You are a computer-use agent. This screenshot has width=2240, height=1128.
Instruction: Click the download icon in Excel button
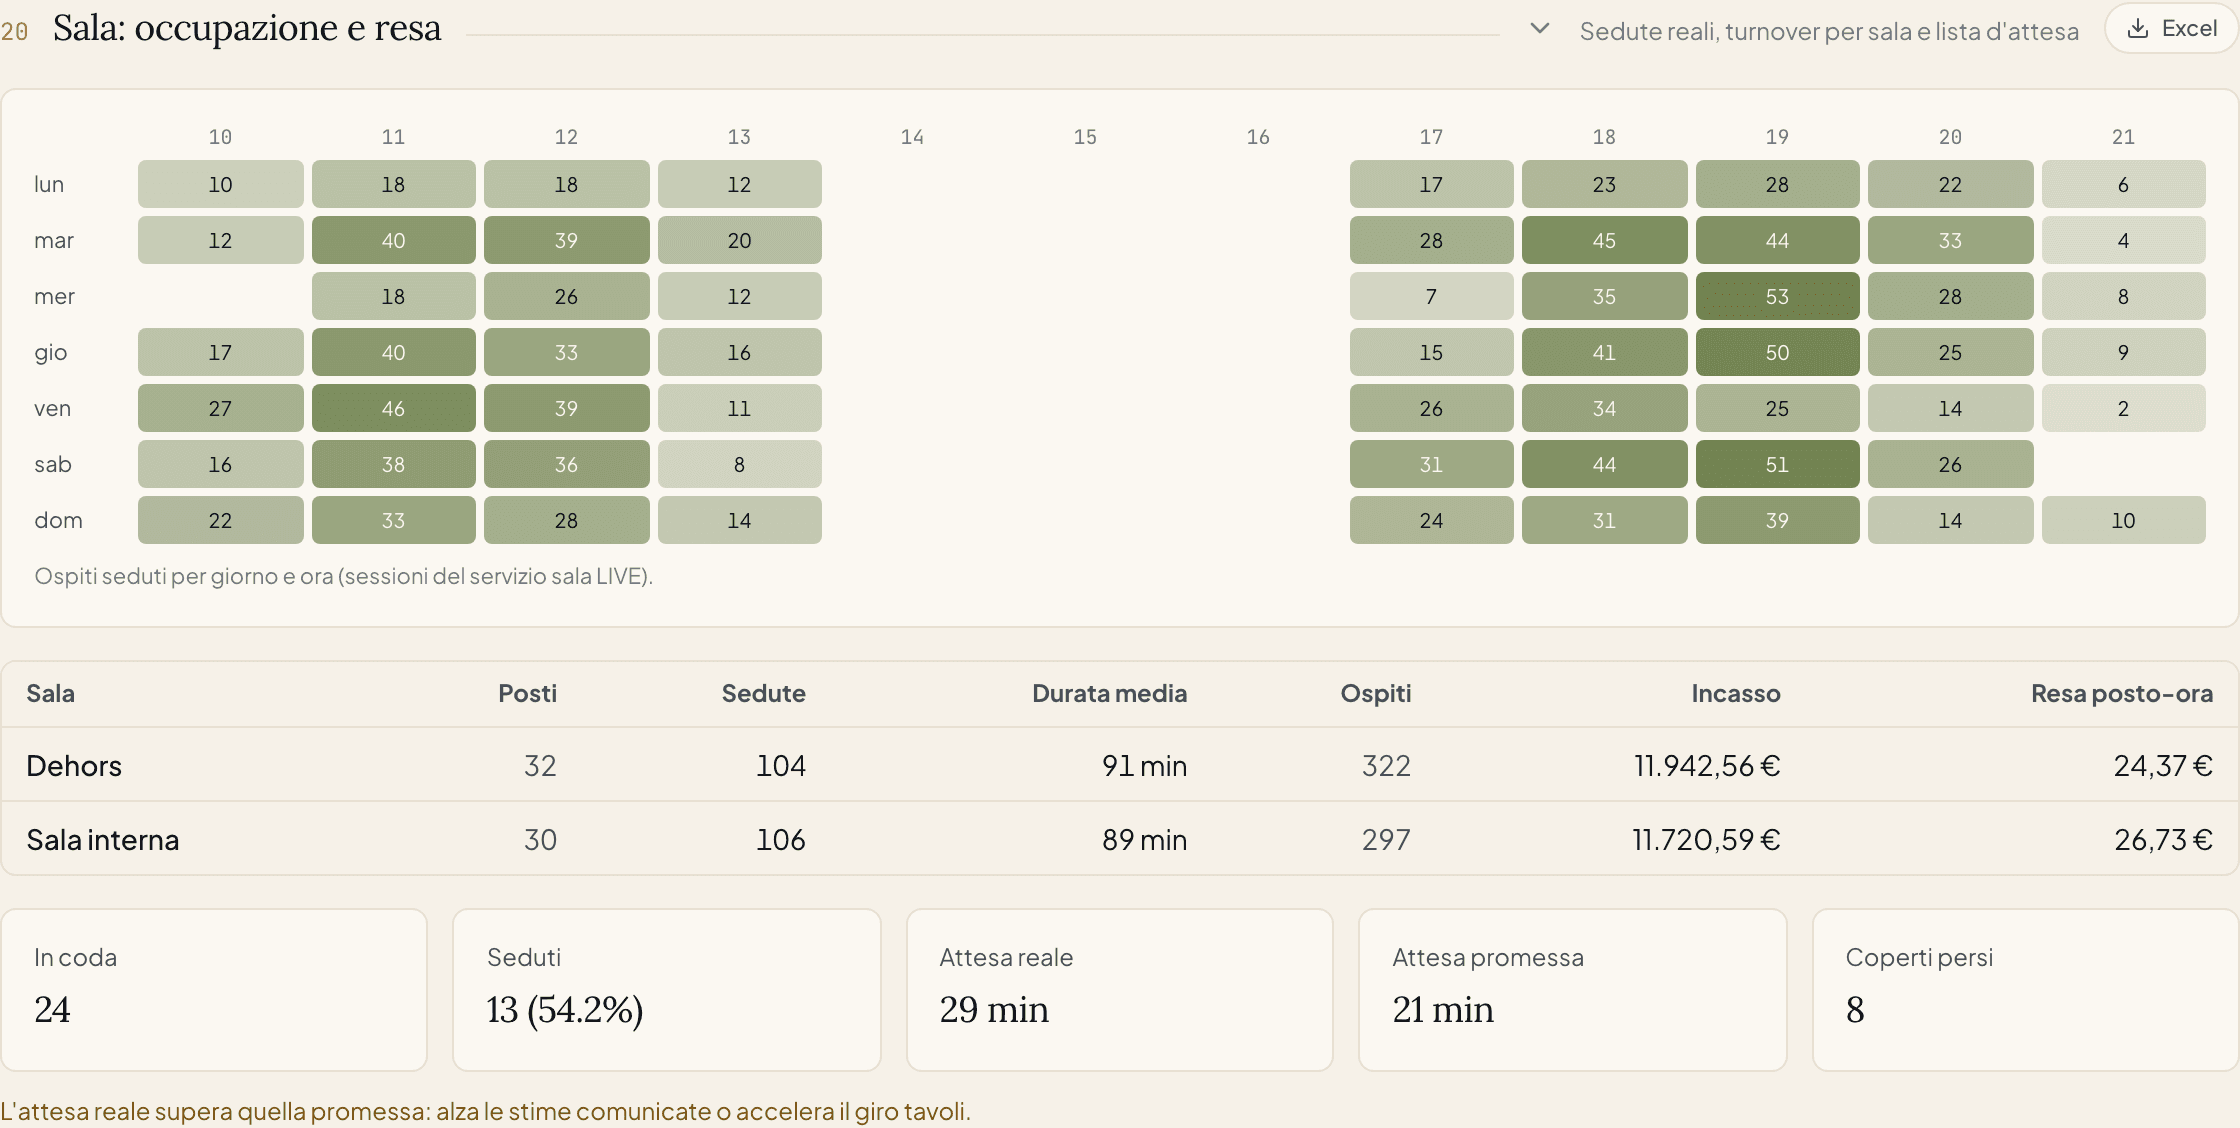coord(2138,29)
